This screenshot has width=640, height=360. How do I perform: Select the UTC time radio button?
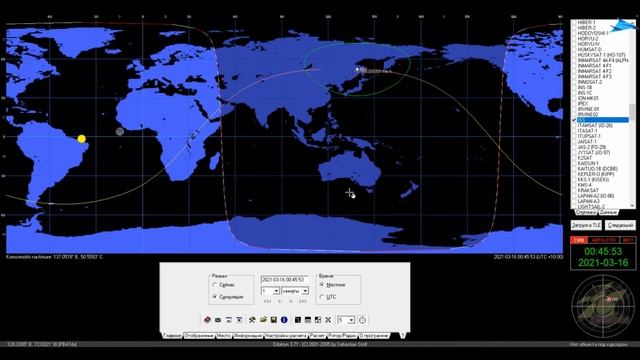click(x=322, y=297)
